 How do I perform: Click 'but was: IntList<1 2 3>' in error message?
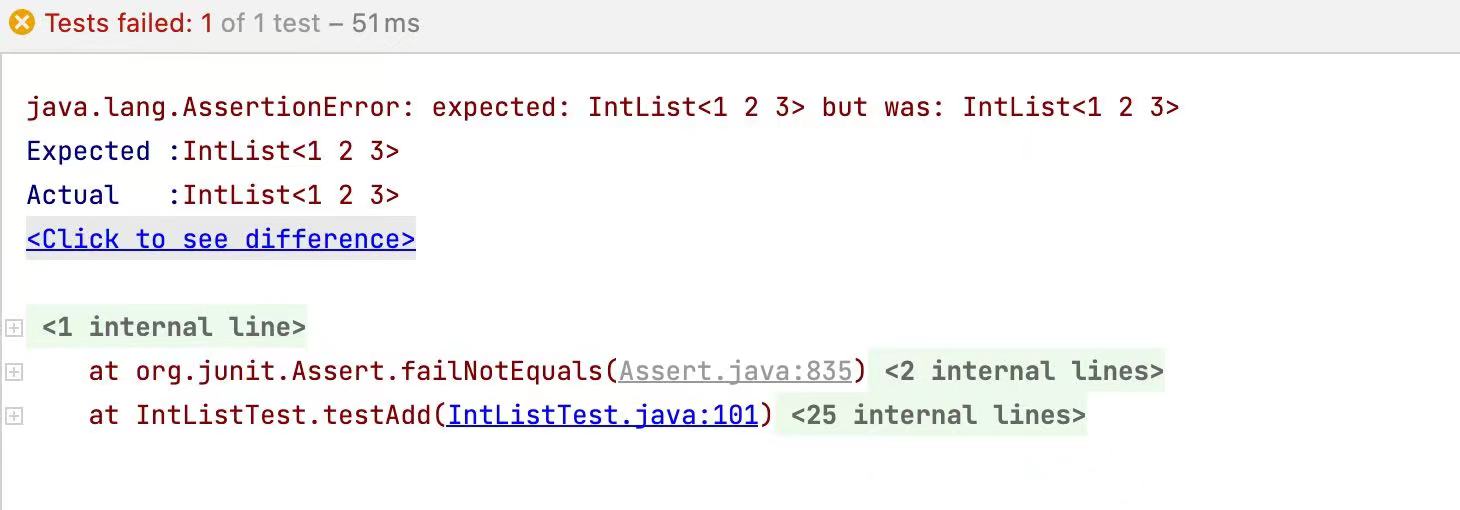1000,107
